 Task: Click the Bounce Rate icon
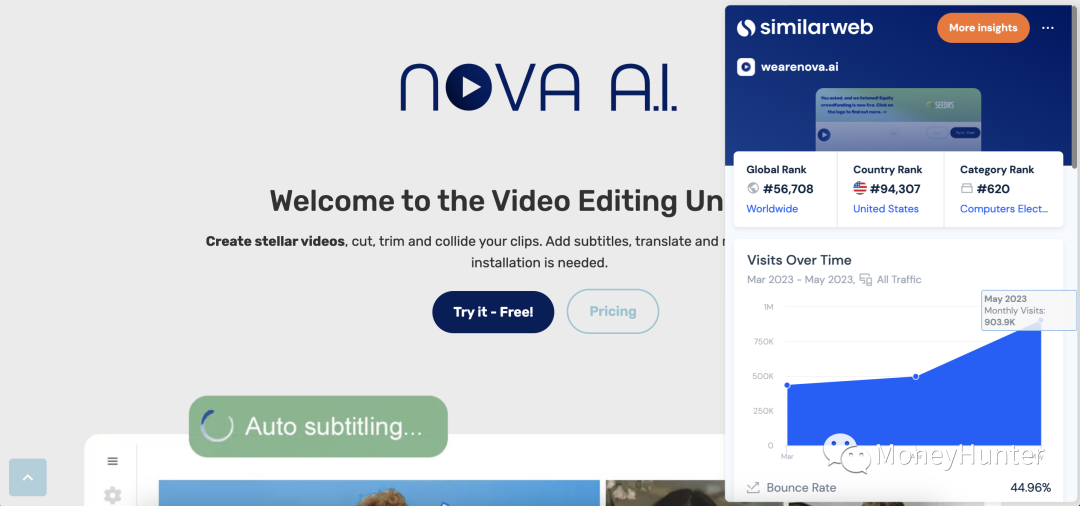754,488
